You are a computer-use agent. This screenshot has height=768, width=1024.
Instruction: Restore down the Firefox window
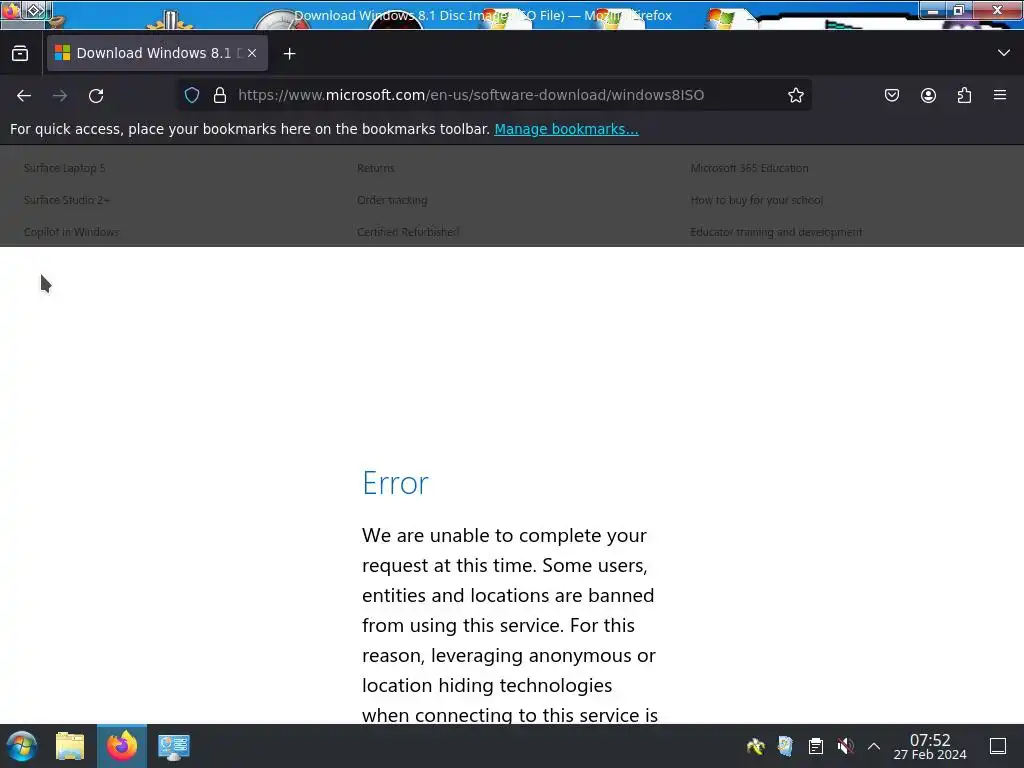point(959,10)
